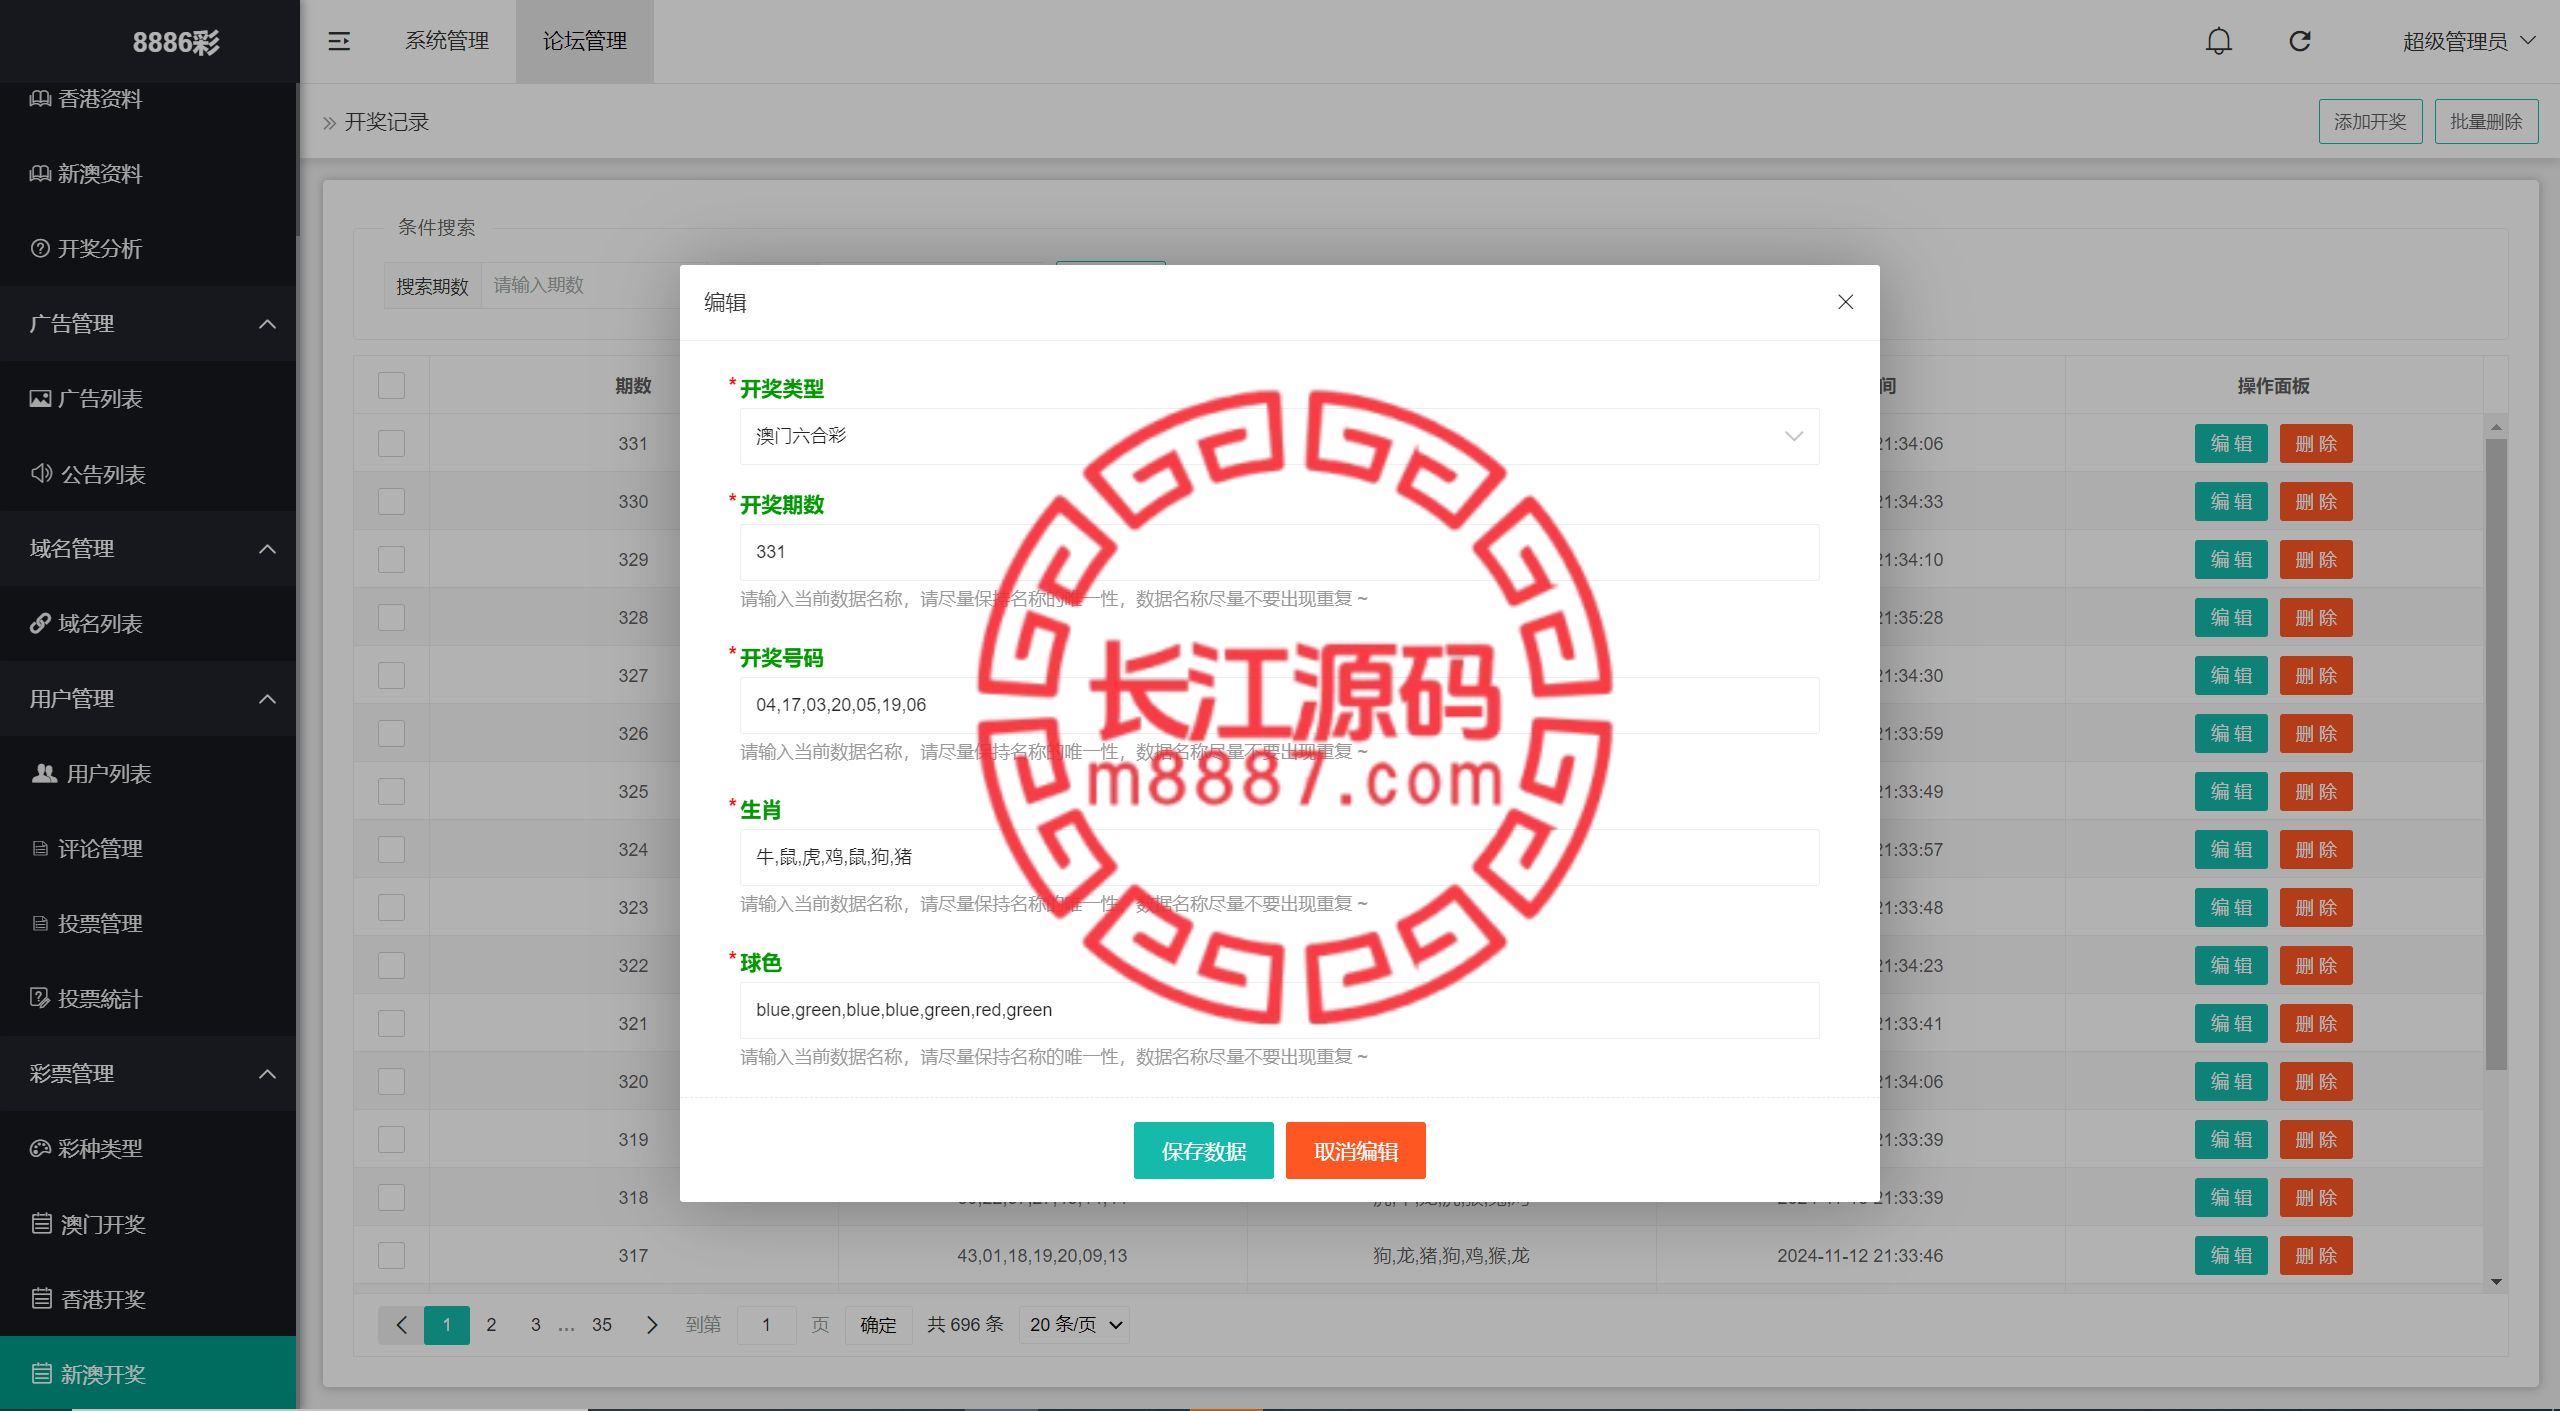Open 评论管理 in sidebar
2560x1411 pixels.
[148, 849]
